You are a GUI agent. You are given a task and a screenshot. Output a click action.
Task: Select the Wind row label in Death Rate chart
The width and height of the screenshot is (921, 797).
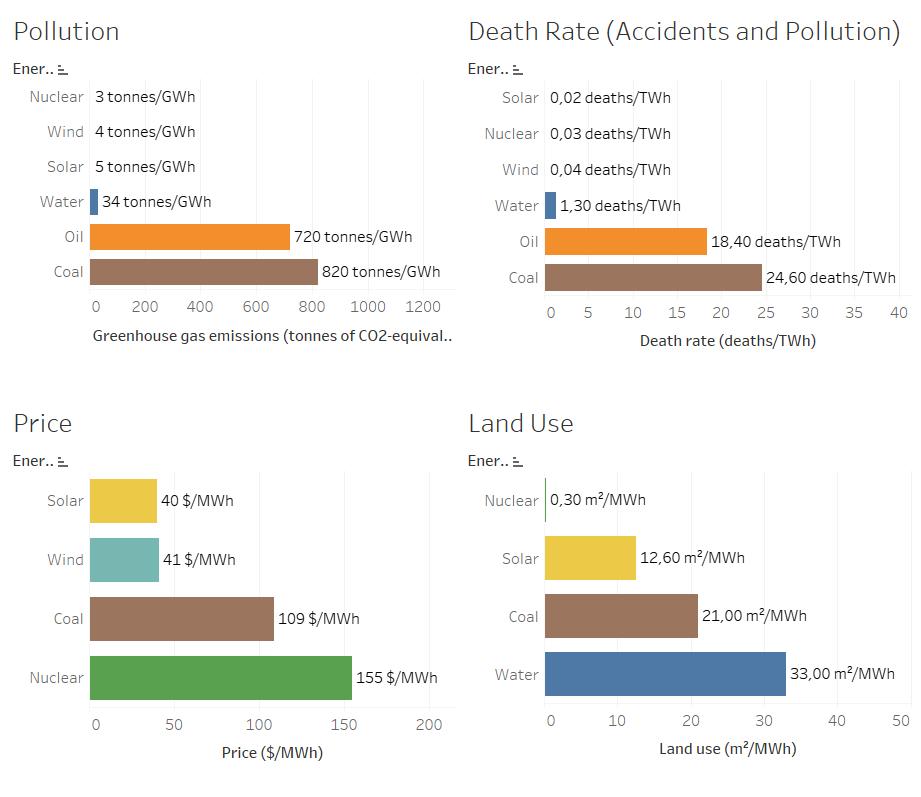point(520,170)
